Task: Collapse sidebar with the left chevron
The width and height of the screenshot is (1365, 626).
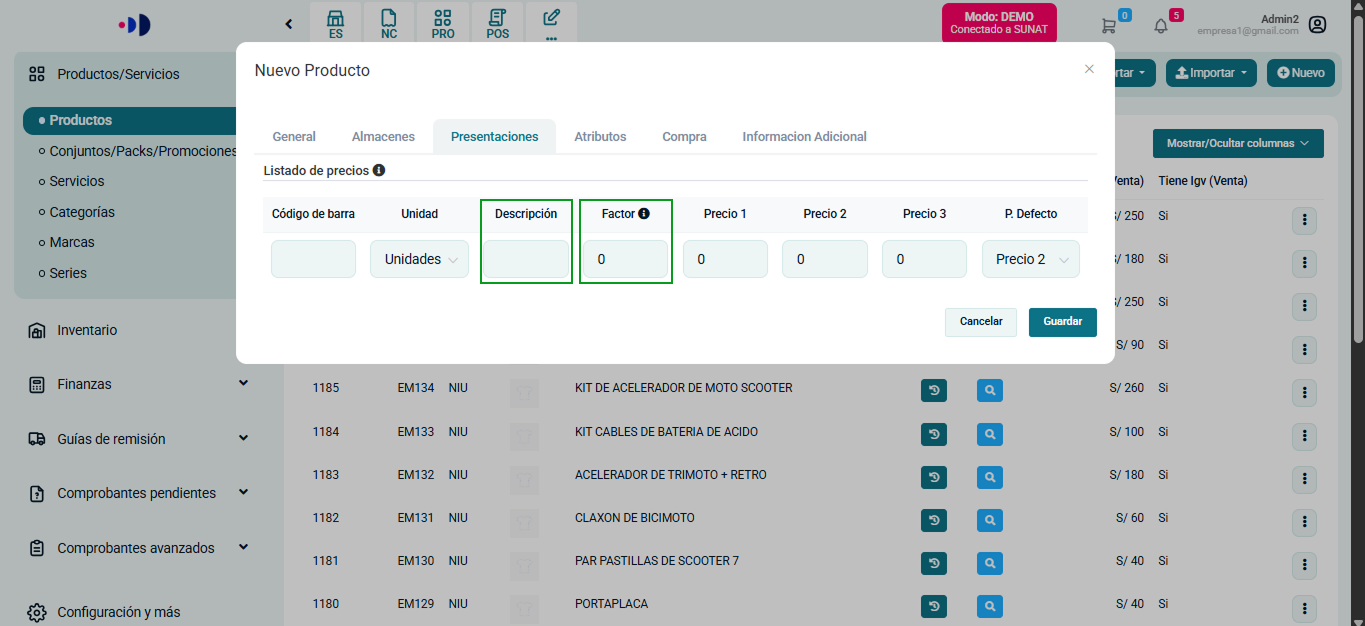Action: pyautogui.click(x=289, y=24)
